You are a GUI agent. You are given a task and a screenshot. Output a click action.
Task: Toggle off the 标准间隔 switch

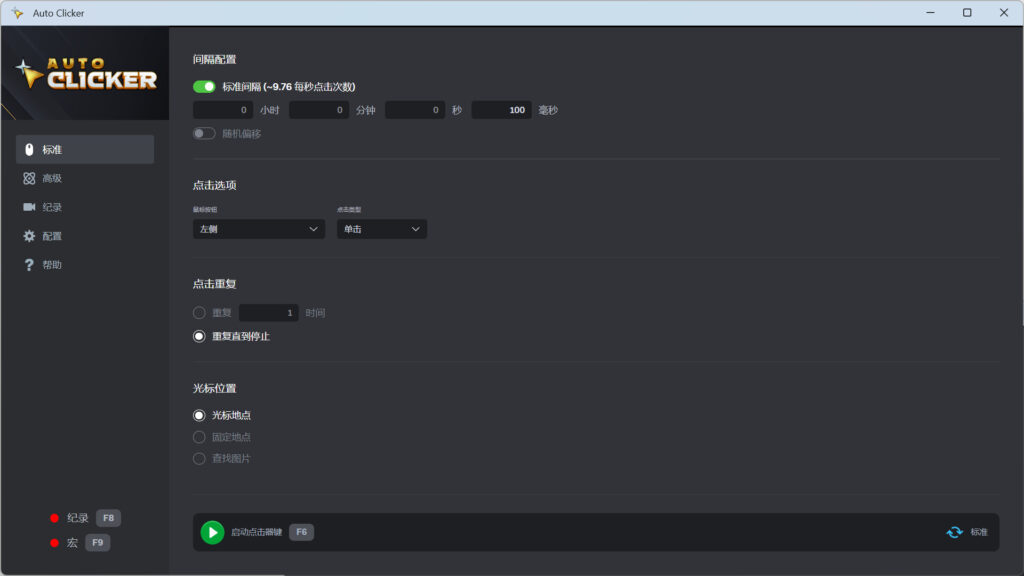tap(204, 87)
